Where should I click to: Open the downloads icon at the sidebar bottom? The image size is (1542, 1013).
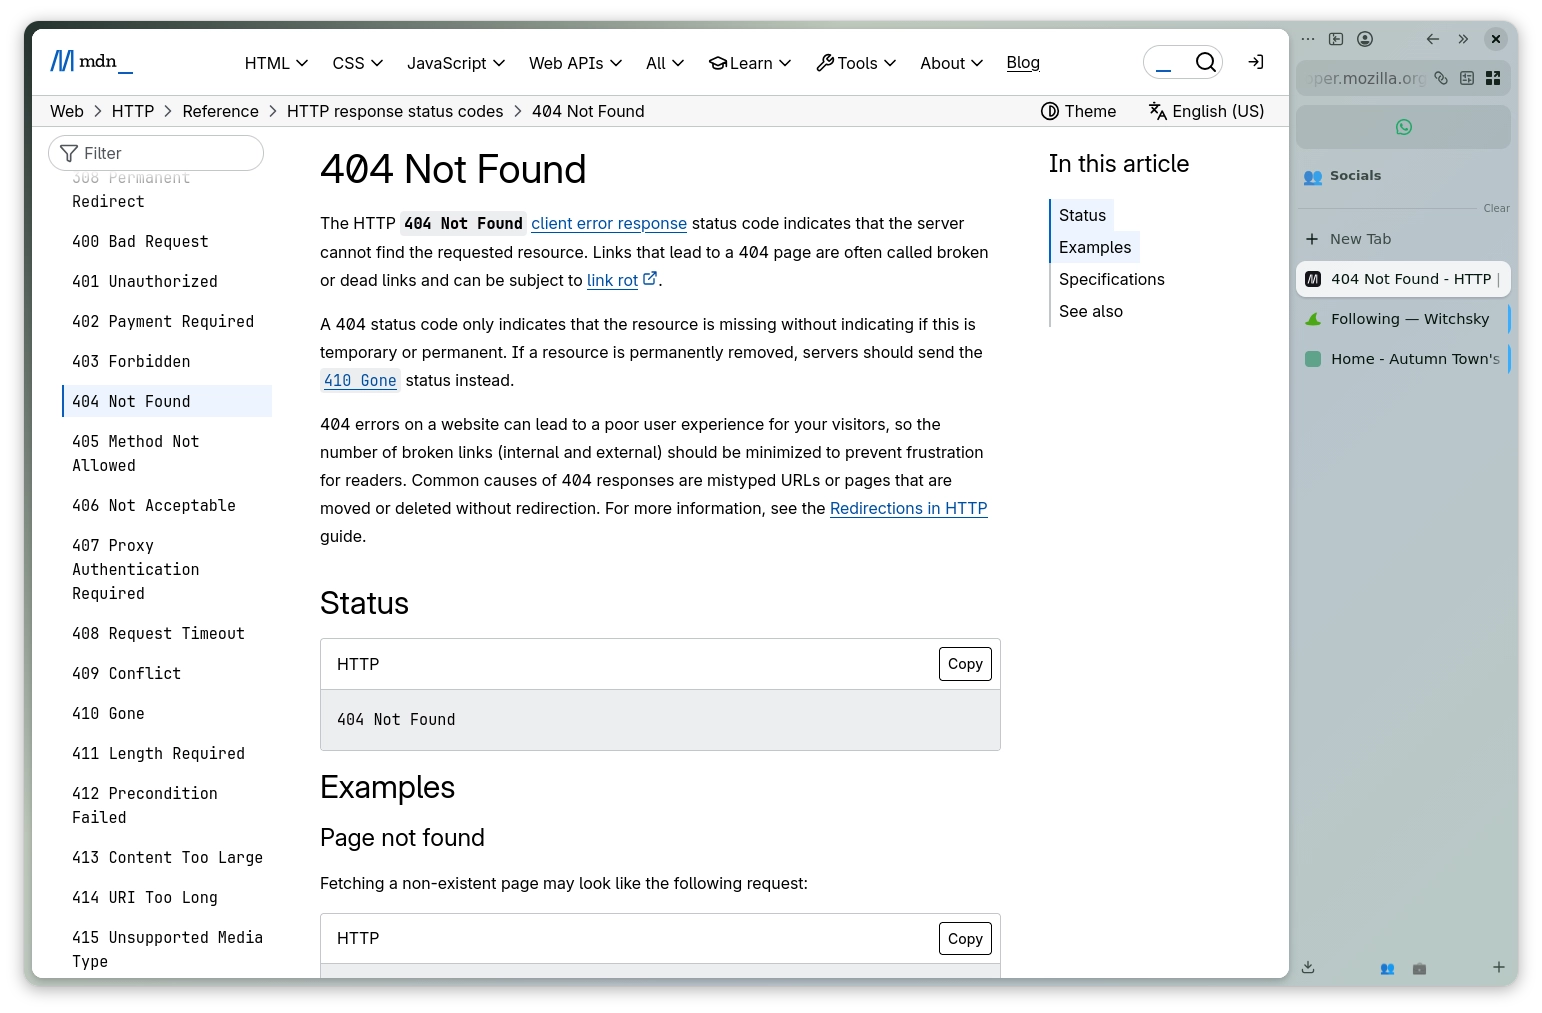1308,967
